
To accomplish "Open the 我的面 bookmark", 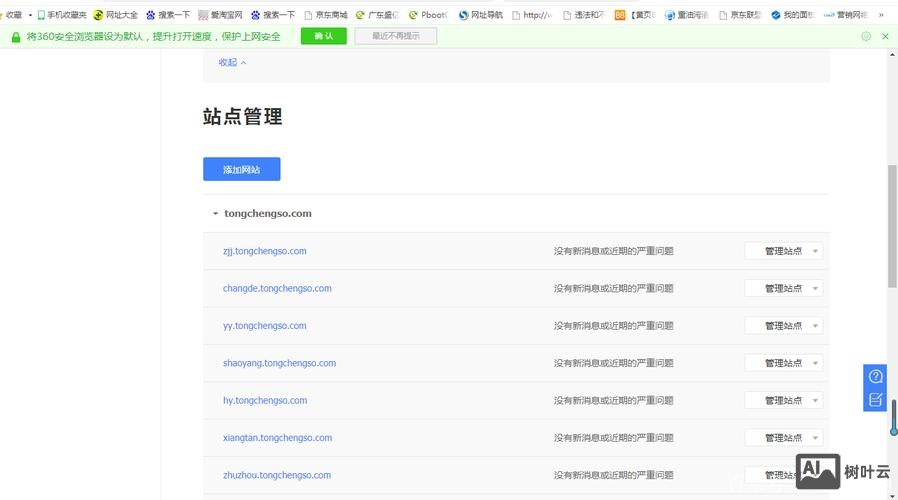I will pyautogui.click(x=793, y=15).
